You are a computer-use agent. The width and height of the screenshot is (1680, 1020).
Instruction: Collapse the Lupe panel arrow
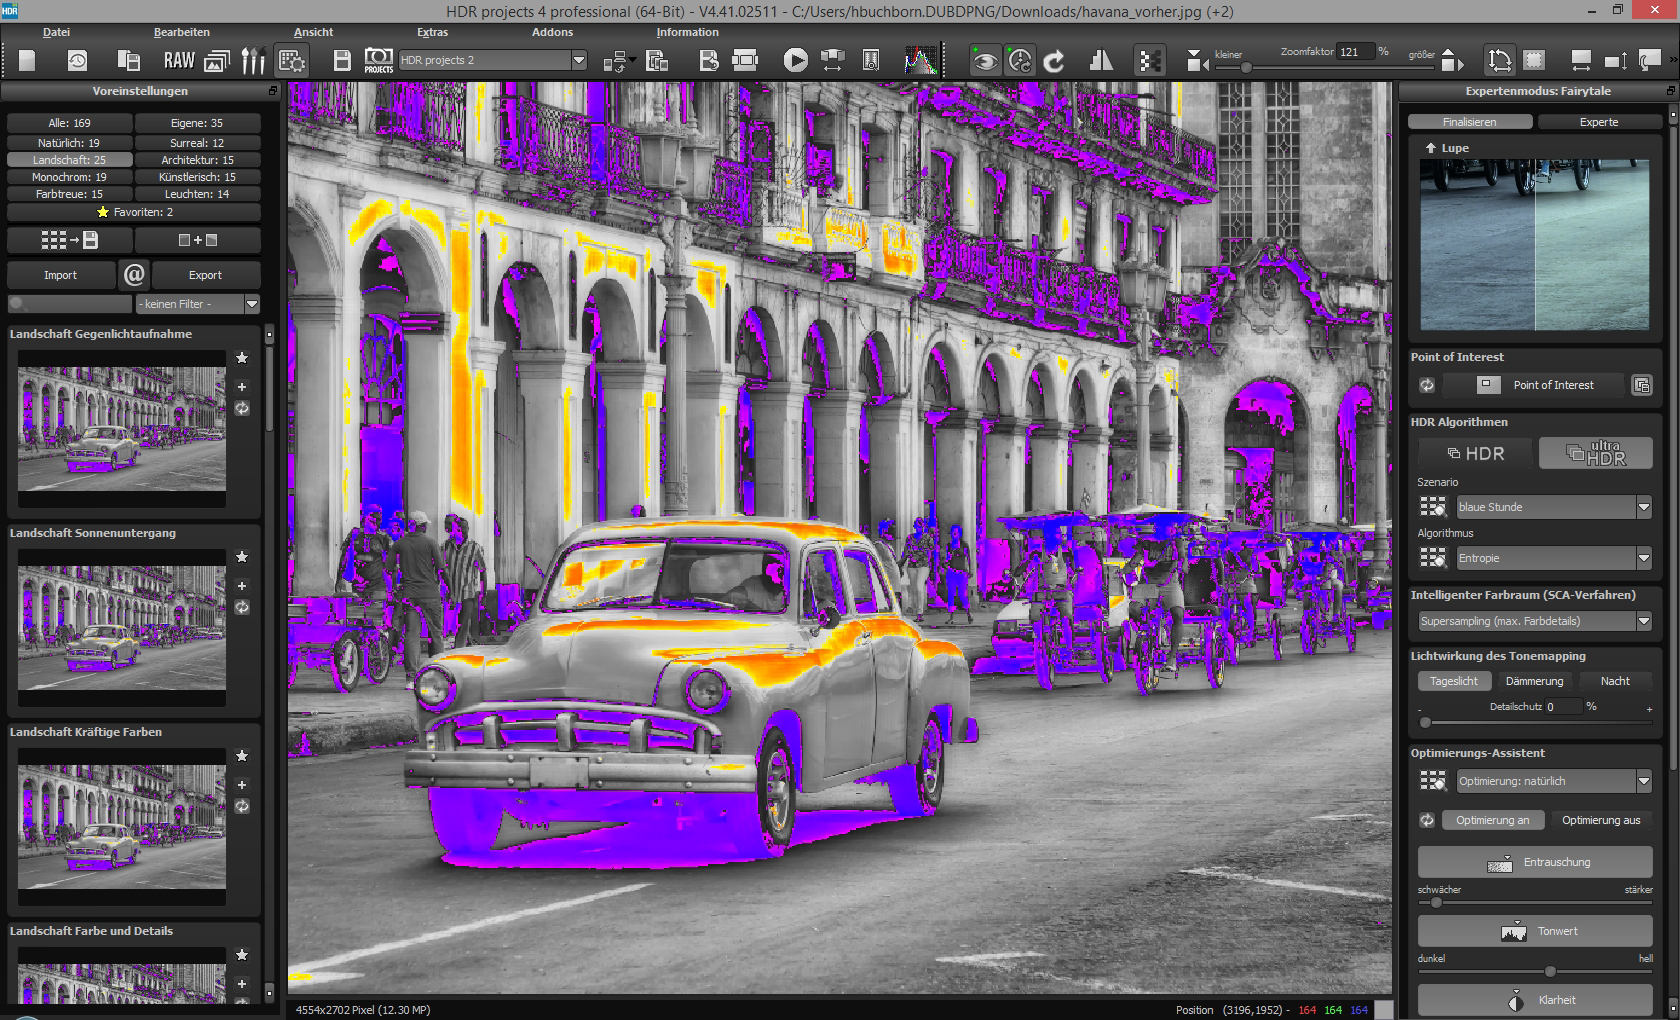click(x=1431, y=147)
